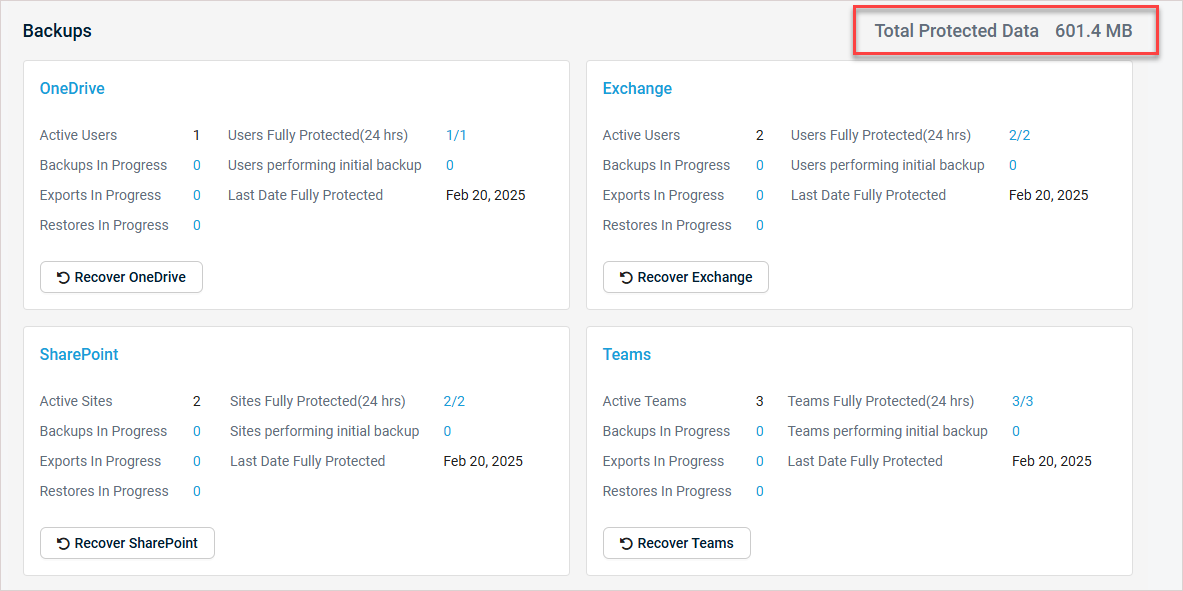Image resolution: width=1183 pixels, height=591 pixels.
Task: Click the Recover Teams button
Action: tap(677, 543)
